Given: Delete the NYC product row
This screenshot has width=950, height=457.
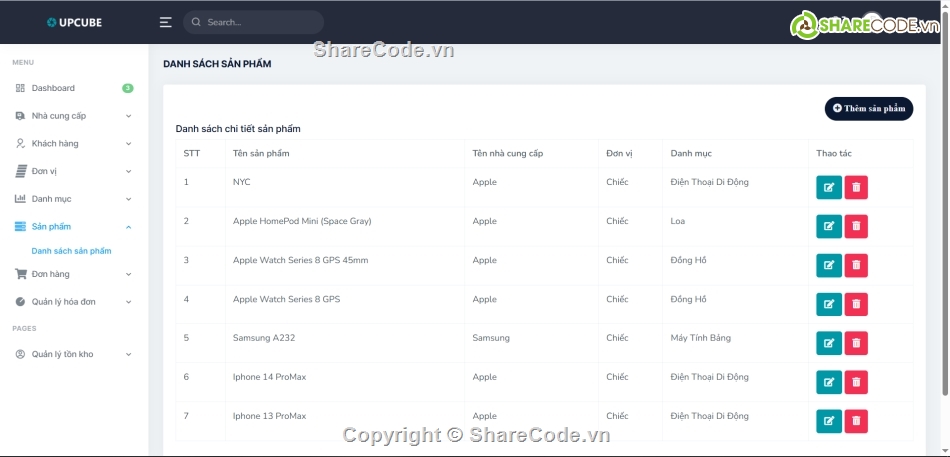Looking at the screenshot, I should coord(856,187).
